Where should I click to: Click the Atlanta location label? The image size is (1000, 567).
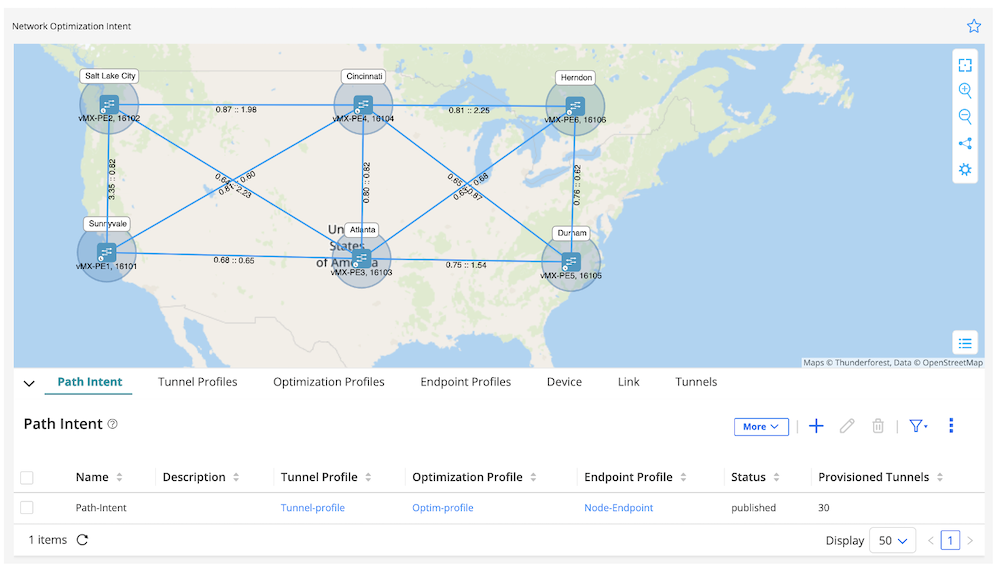[362, 230]
